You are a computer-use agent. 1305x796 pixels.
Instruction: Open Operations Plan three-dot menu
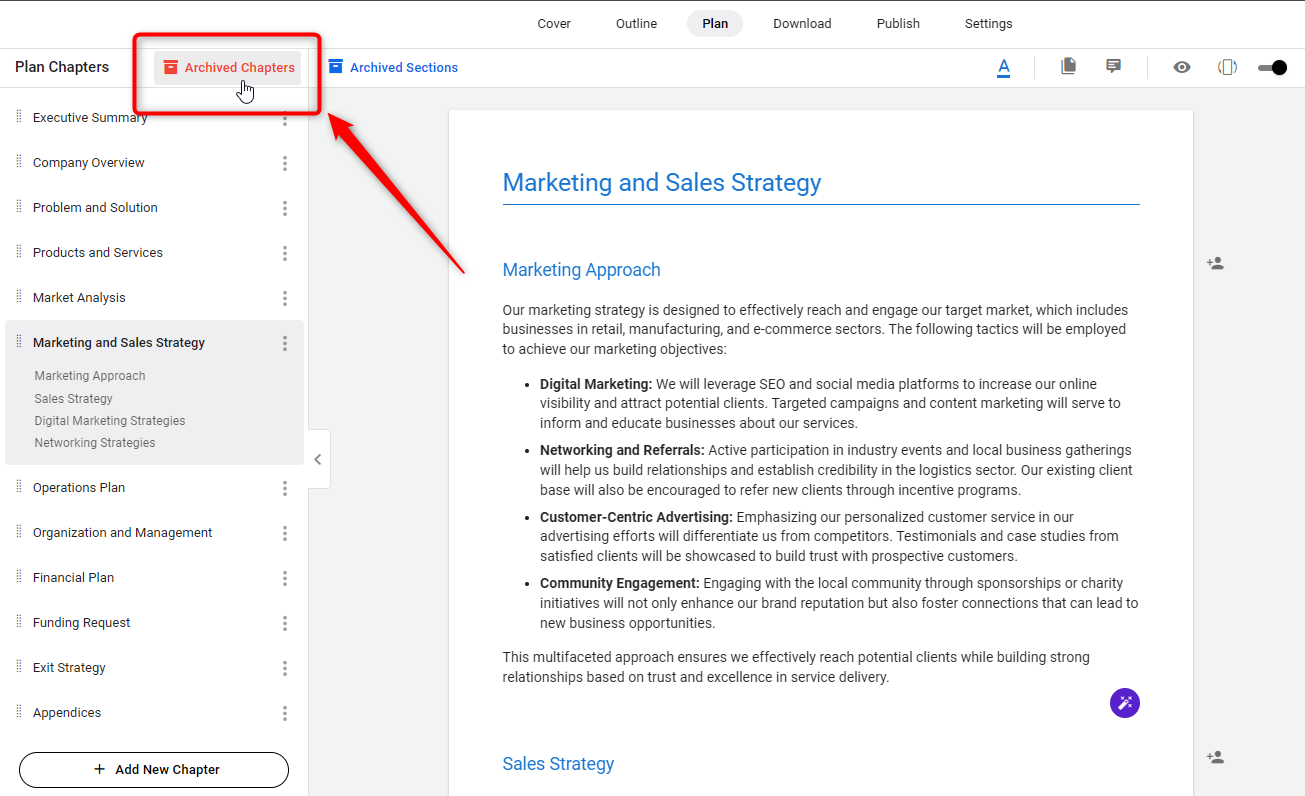coord(285,488)
